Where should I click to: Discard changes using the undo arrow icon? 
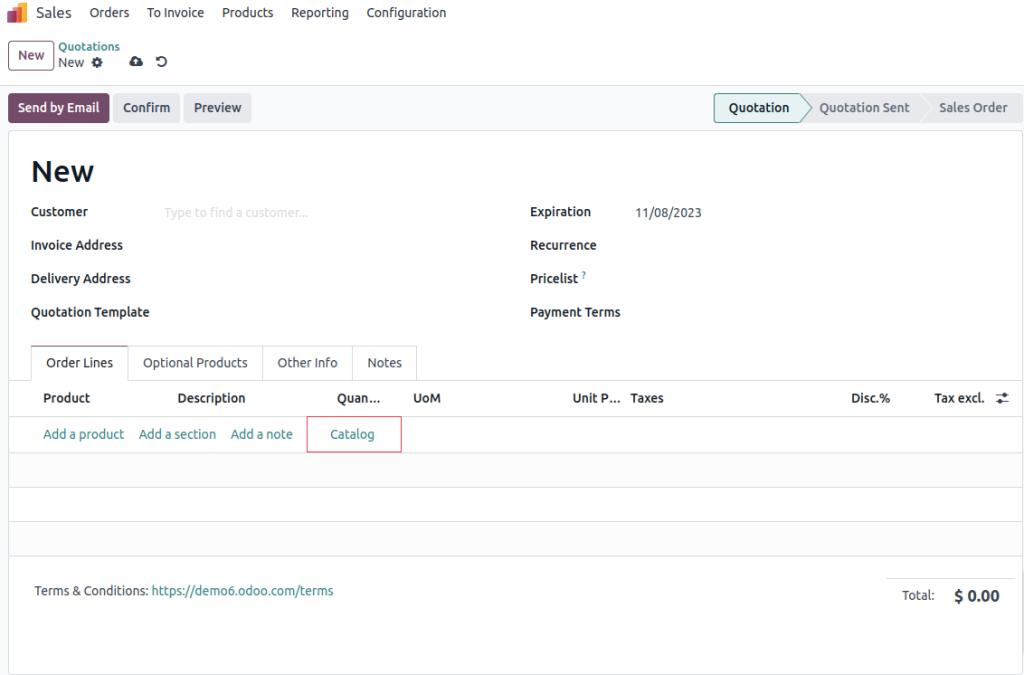160,62
